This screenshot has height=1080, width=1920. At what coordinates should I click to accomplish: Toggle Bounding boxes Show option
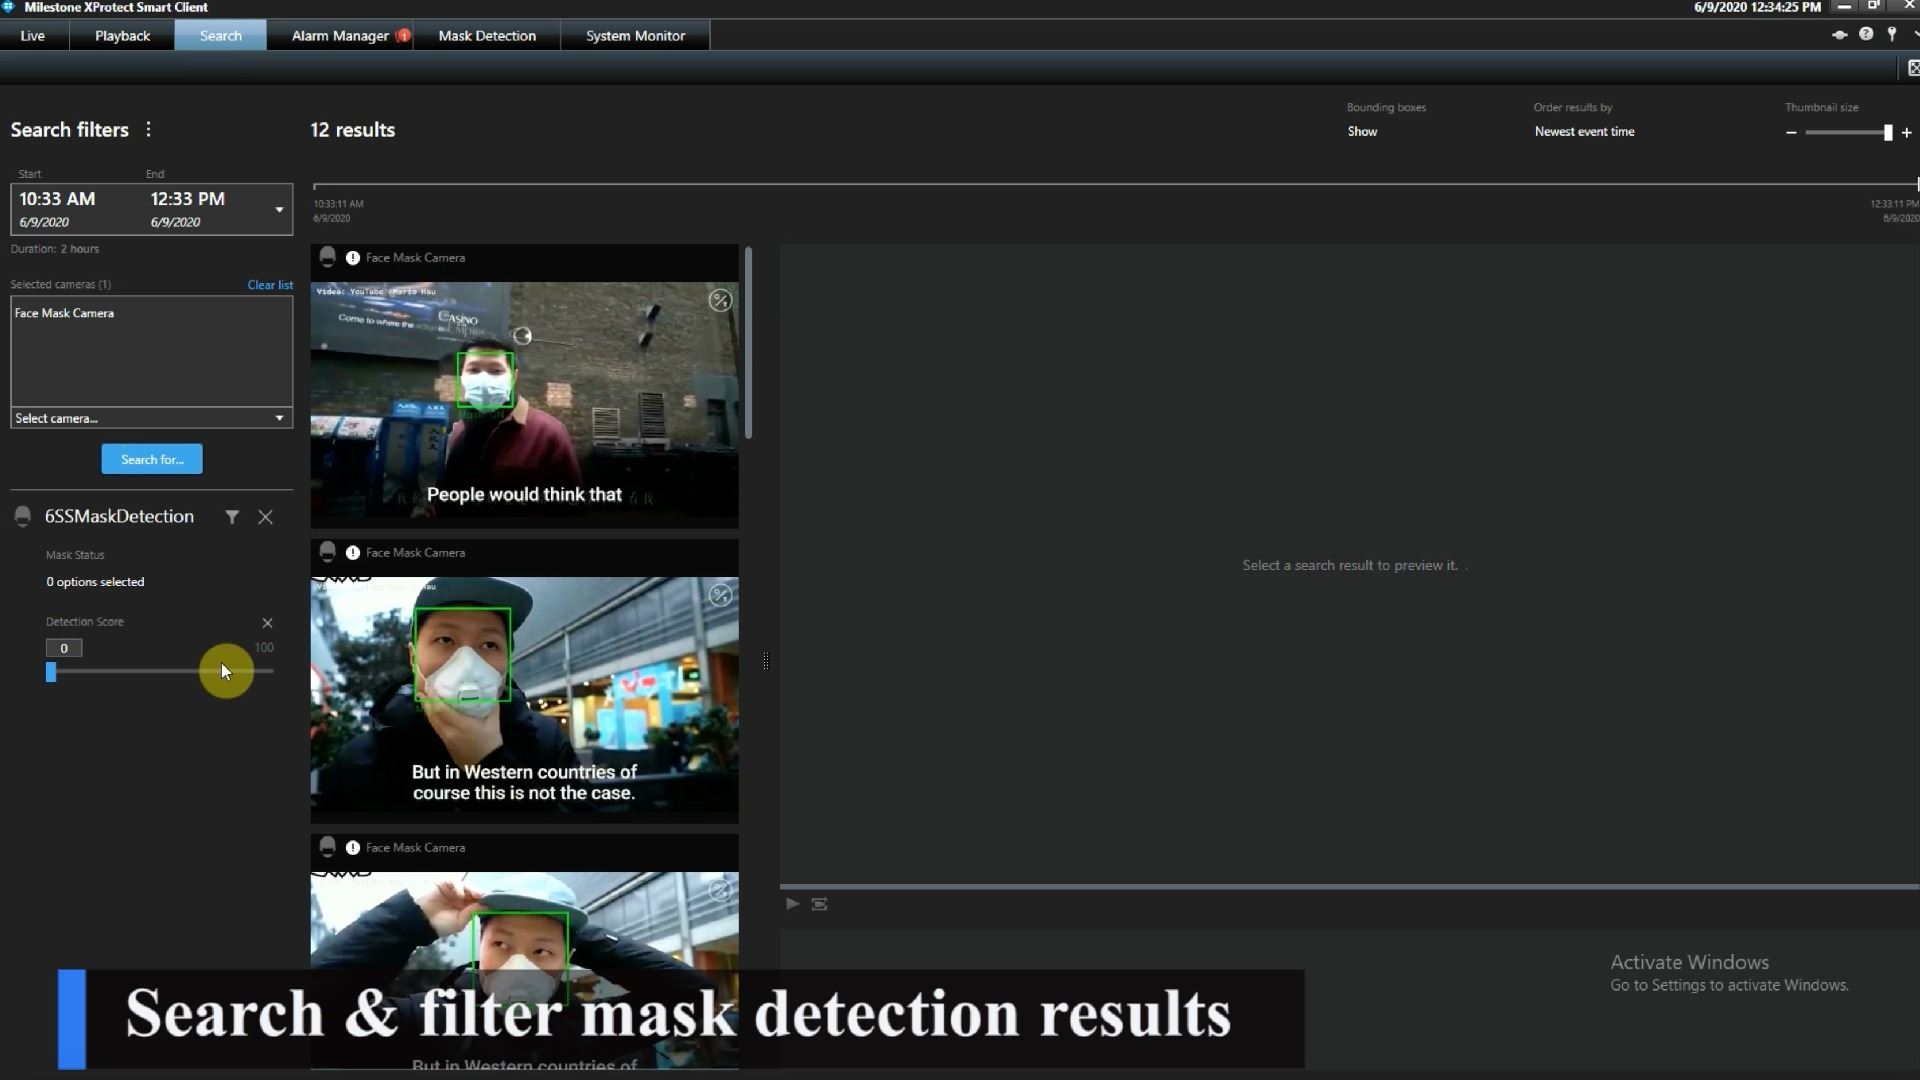click(x=1362, y=132)
